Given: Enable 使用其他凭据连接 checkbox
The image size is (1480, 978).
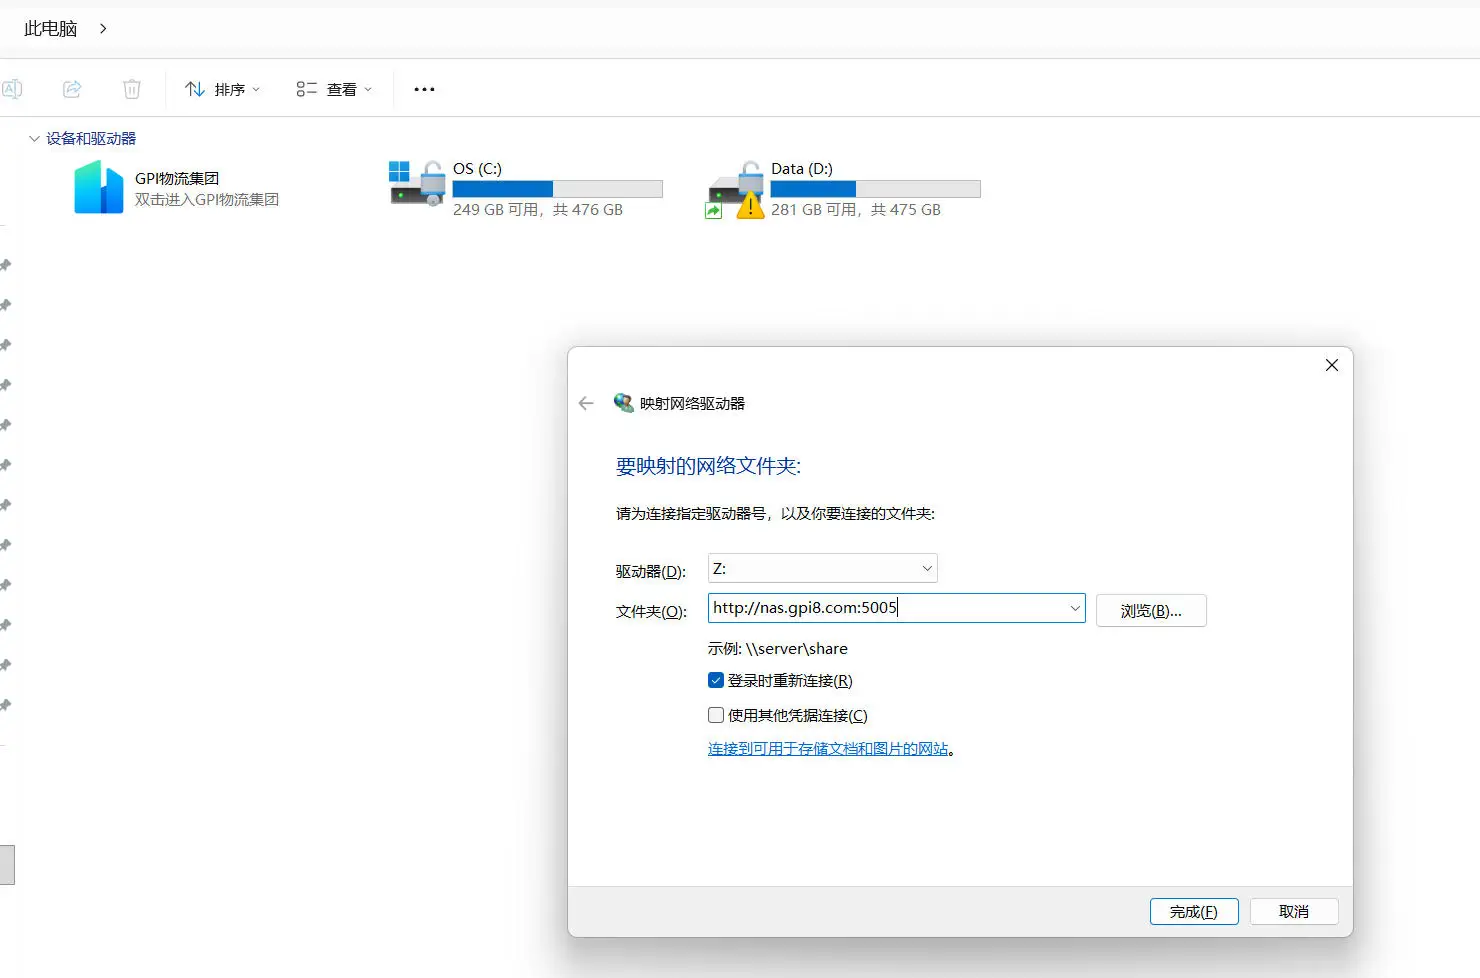Looking at the screenshot, I should 716,715.
